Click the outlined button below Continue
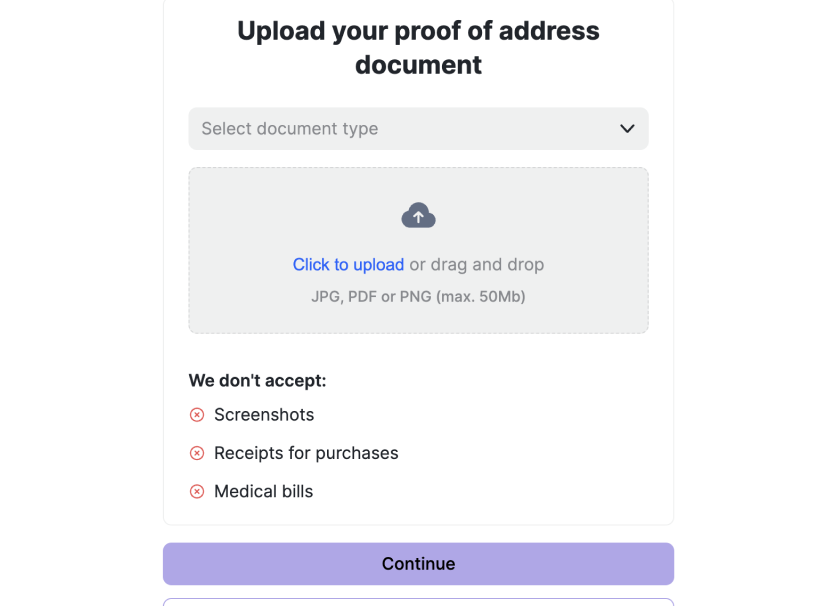The width and height of the screenshot is (837, 606). [x=418, y=602]
